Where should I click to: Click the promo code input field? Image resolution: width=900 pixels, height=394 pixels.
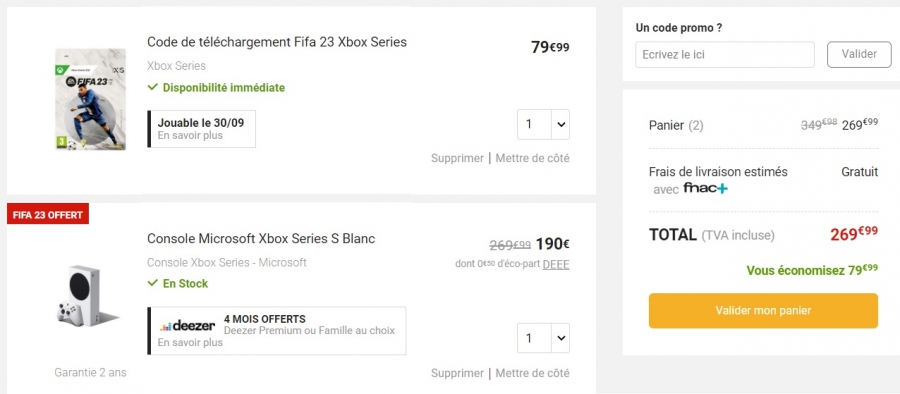click(x=725, y=55)
